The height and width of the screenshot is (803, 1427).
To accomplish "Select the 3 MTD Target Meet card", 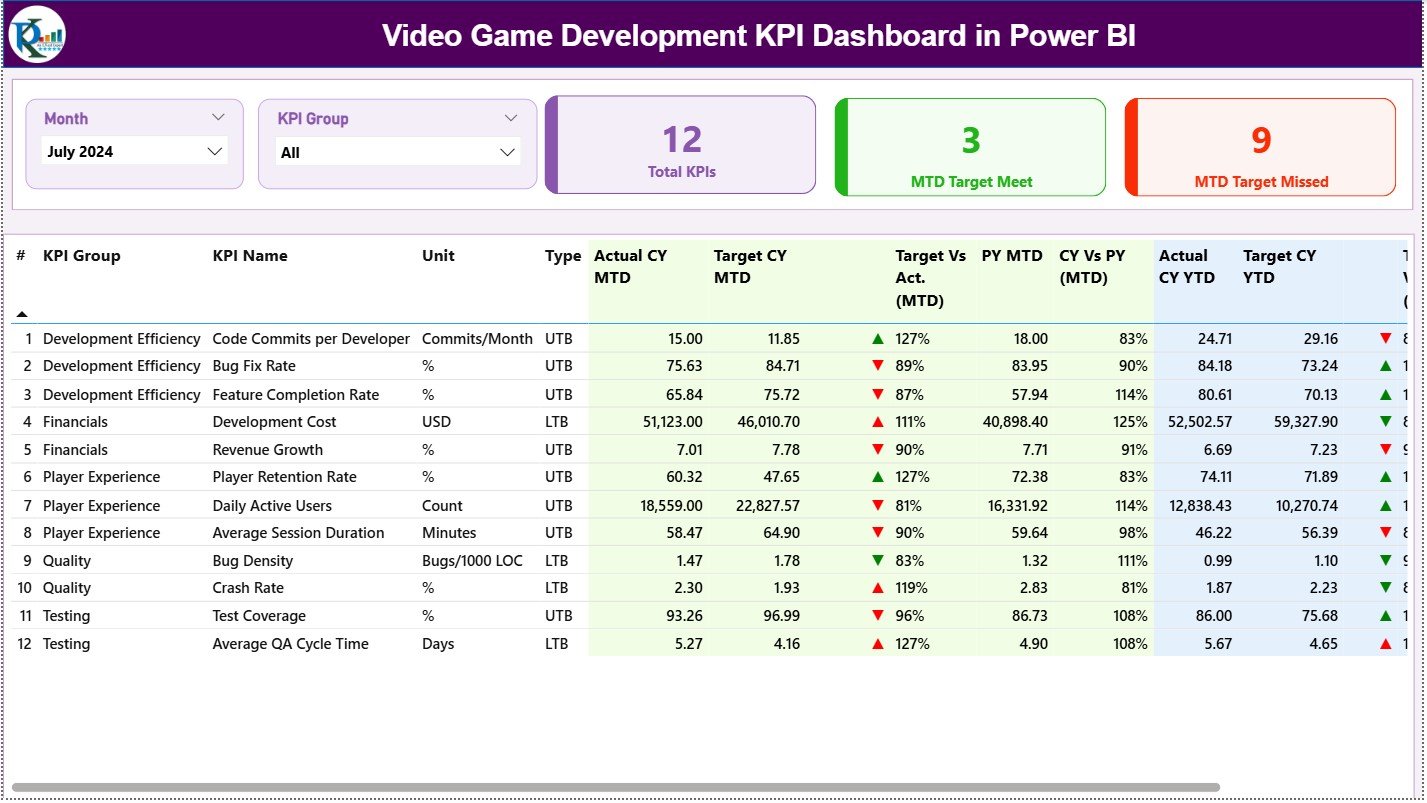I will click(x=968, y=146).
